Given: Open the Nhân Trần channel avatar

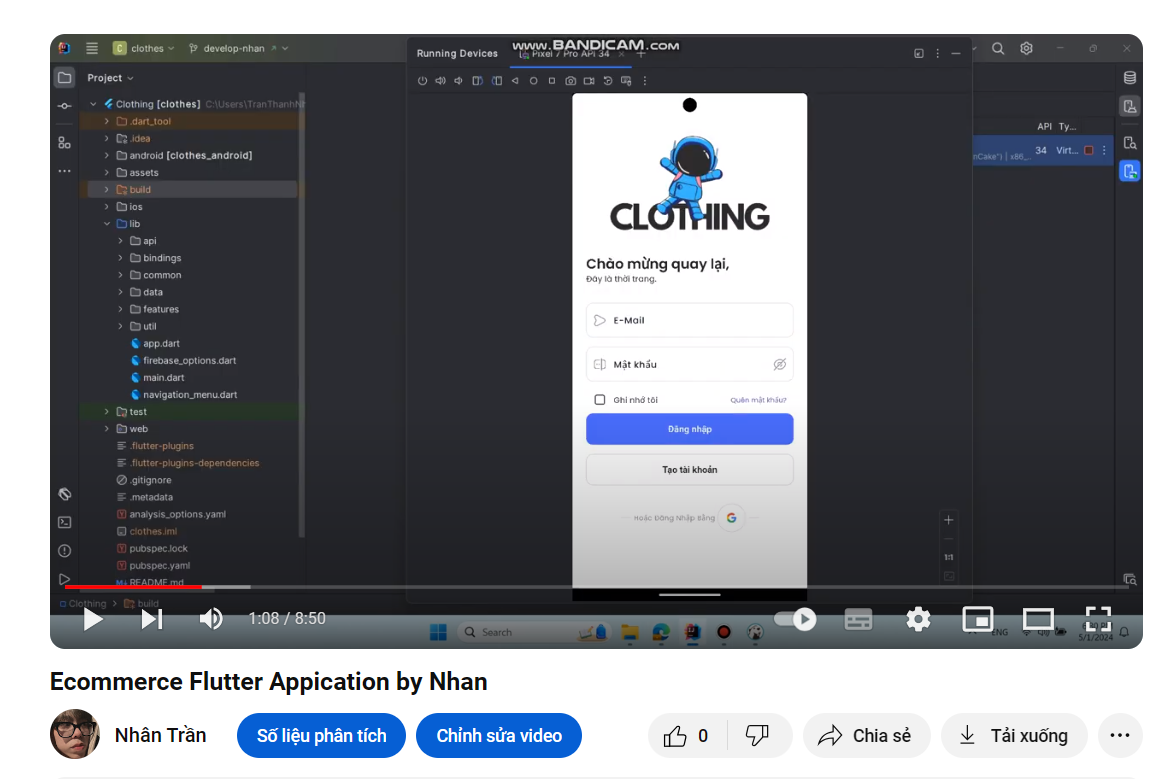Looking at the screenshot, I should click(x=75, y=735).
